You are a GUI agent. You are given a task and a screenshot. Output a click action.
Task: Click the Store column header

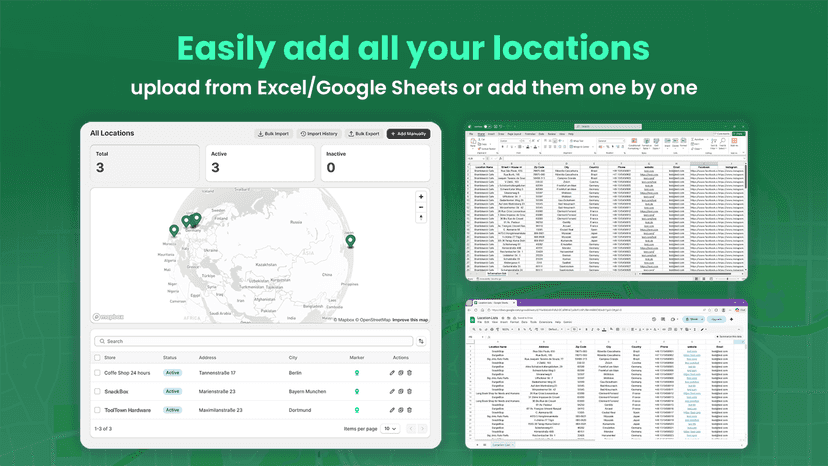(x=110, y=358)
